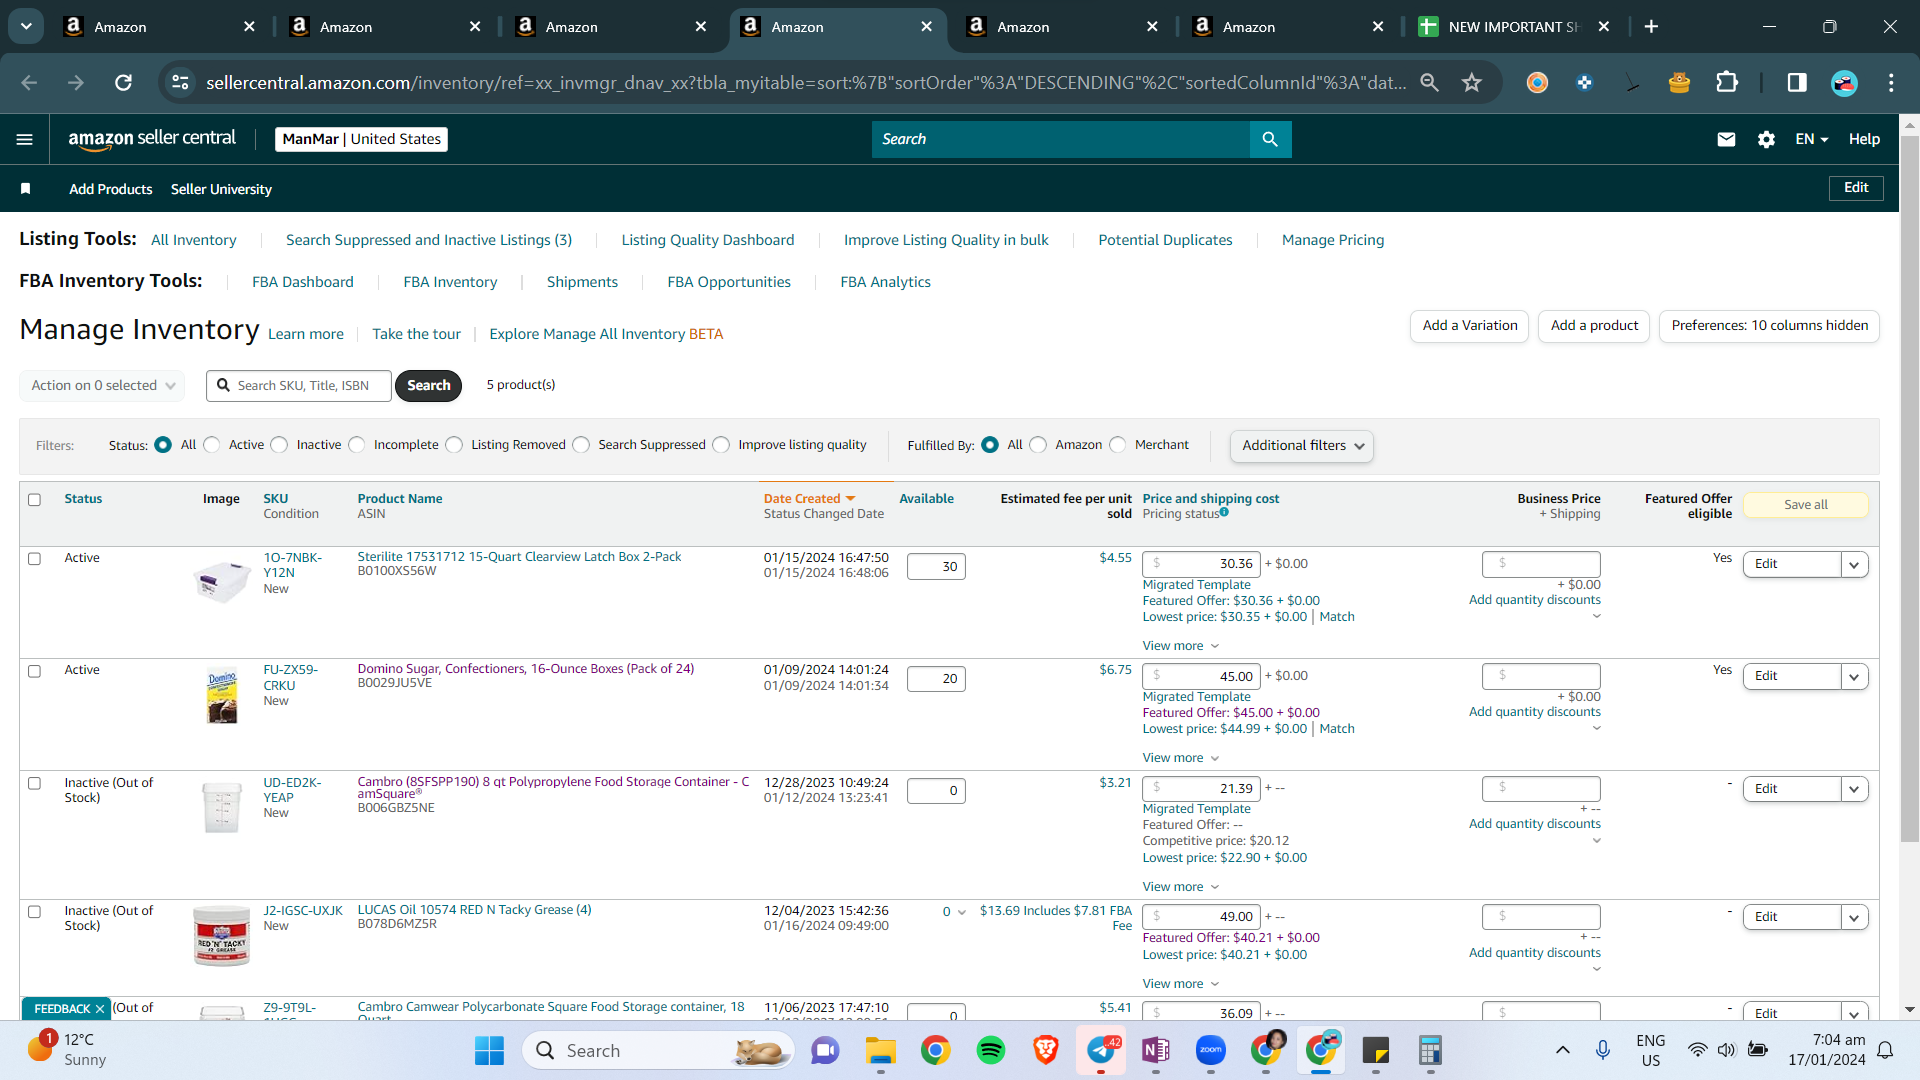The image size is (1920, 1080).
Task: Click the Add a product button
Action: click(x=1594, y=326)
